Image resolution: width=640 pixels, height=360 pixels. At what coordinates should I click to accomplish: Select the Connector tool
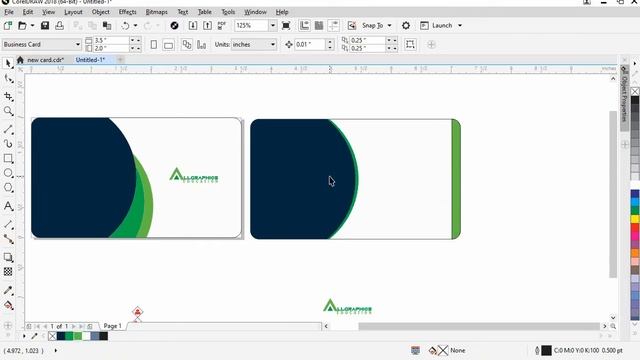pyautogui.click(x=8, y=239)
